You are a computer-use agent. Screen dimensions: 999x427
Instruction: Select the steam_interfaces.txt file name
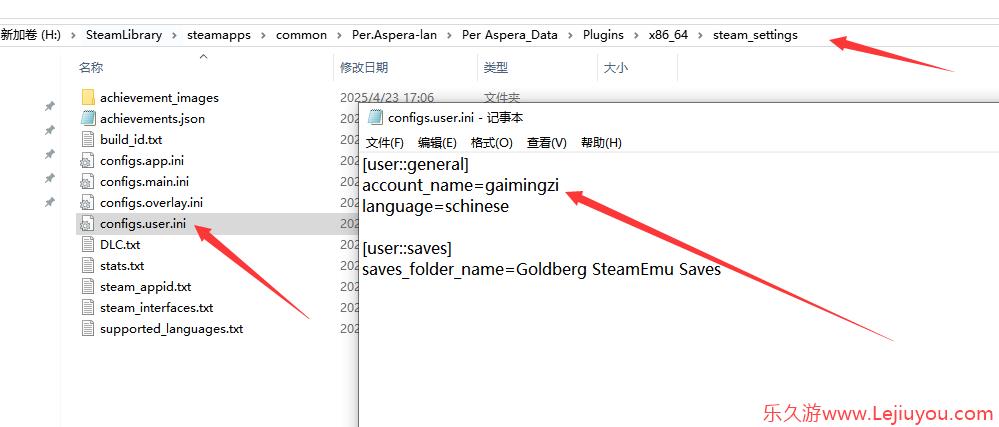tap(157, 308)
